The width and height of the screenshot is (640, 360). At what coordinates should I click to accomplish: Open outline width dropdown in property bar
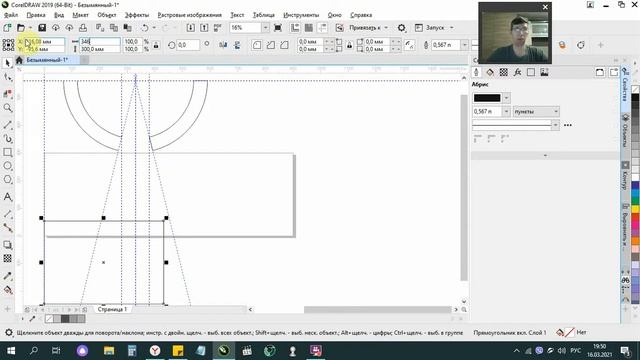tap(464, 45)
